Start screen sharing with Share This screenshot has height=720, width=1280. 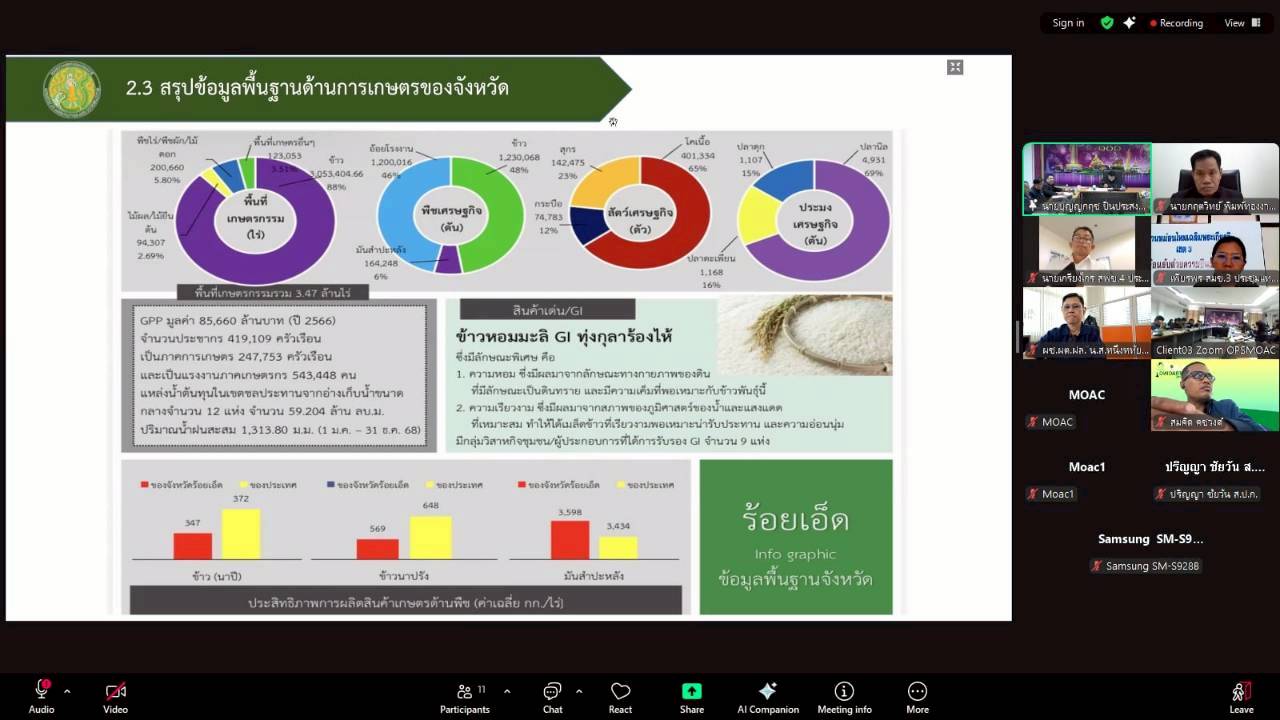(691, 697)
